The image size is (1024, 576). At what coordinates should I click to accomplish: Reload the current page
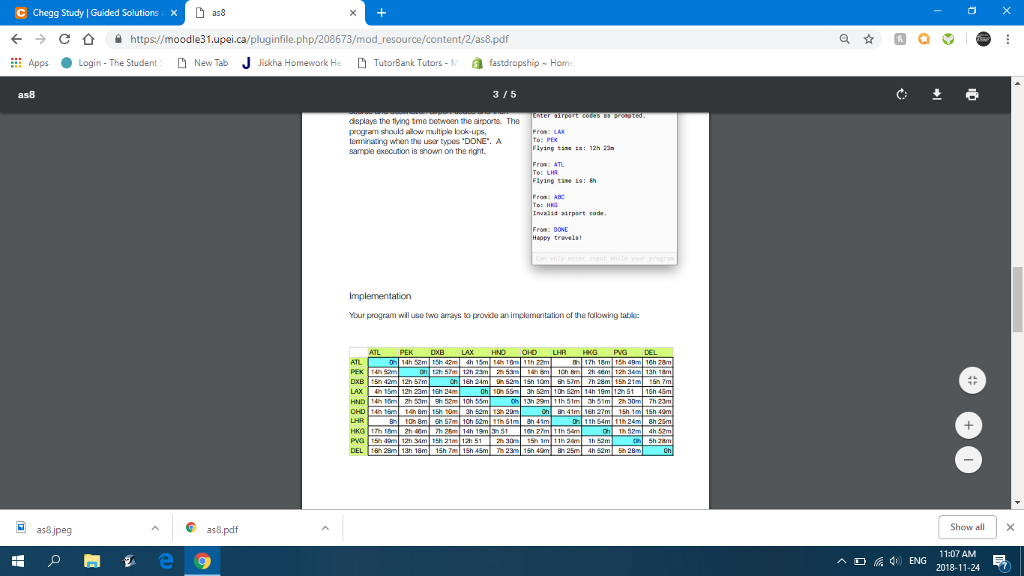pyautogui.click(x=64, y=39)
